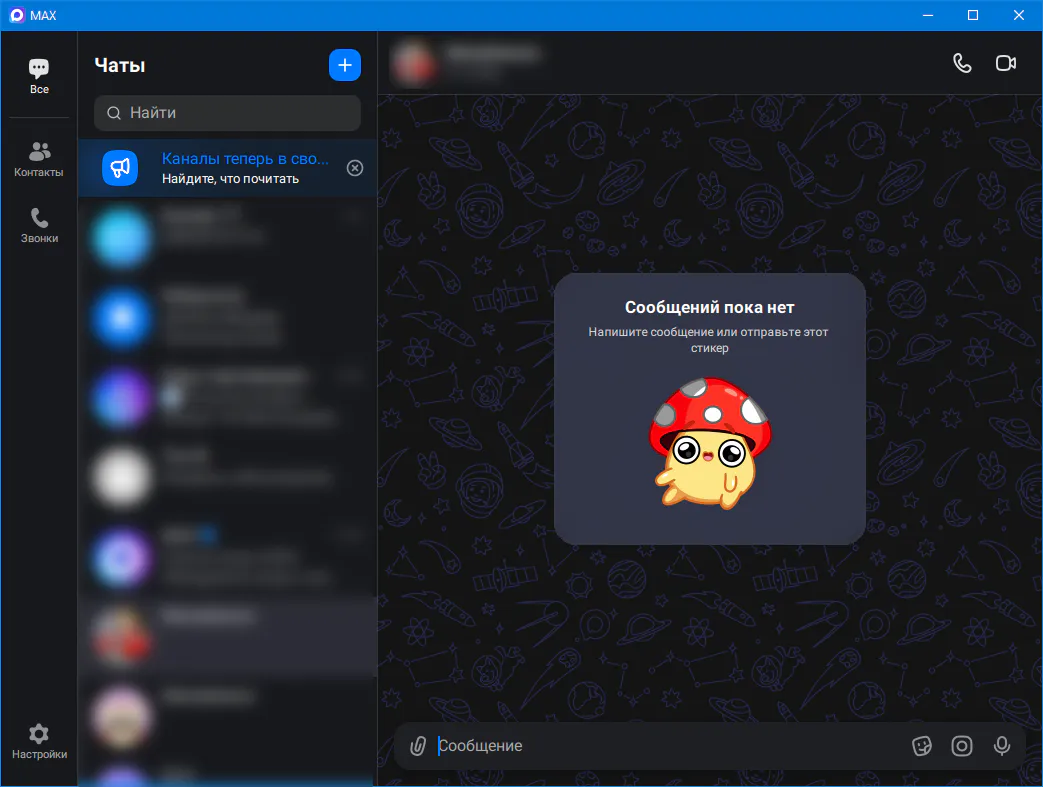Image resolution: width=1043 pixels, height=787 pixels.
Task: Open chat profile avatar in header
Action: 414,63
